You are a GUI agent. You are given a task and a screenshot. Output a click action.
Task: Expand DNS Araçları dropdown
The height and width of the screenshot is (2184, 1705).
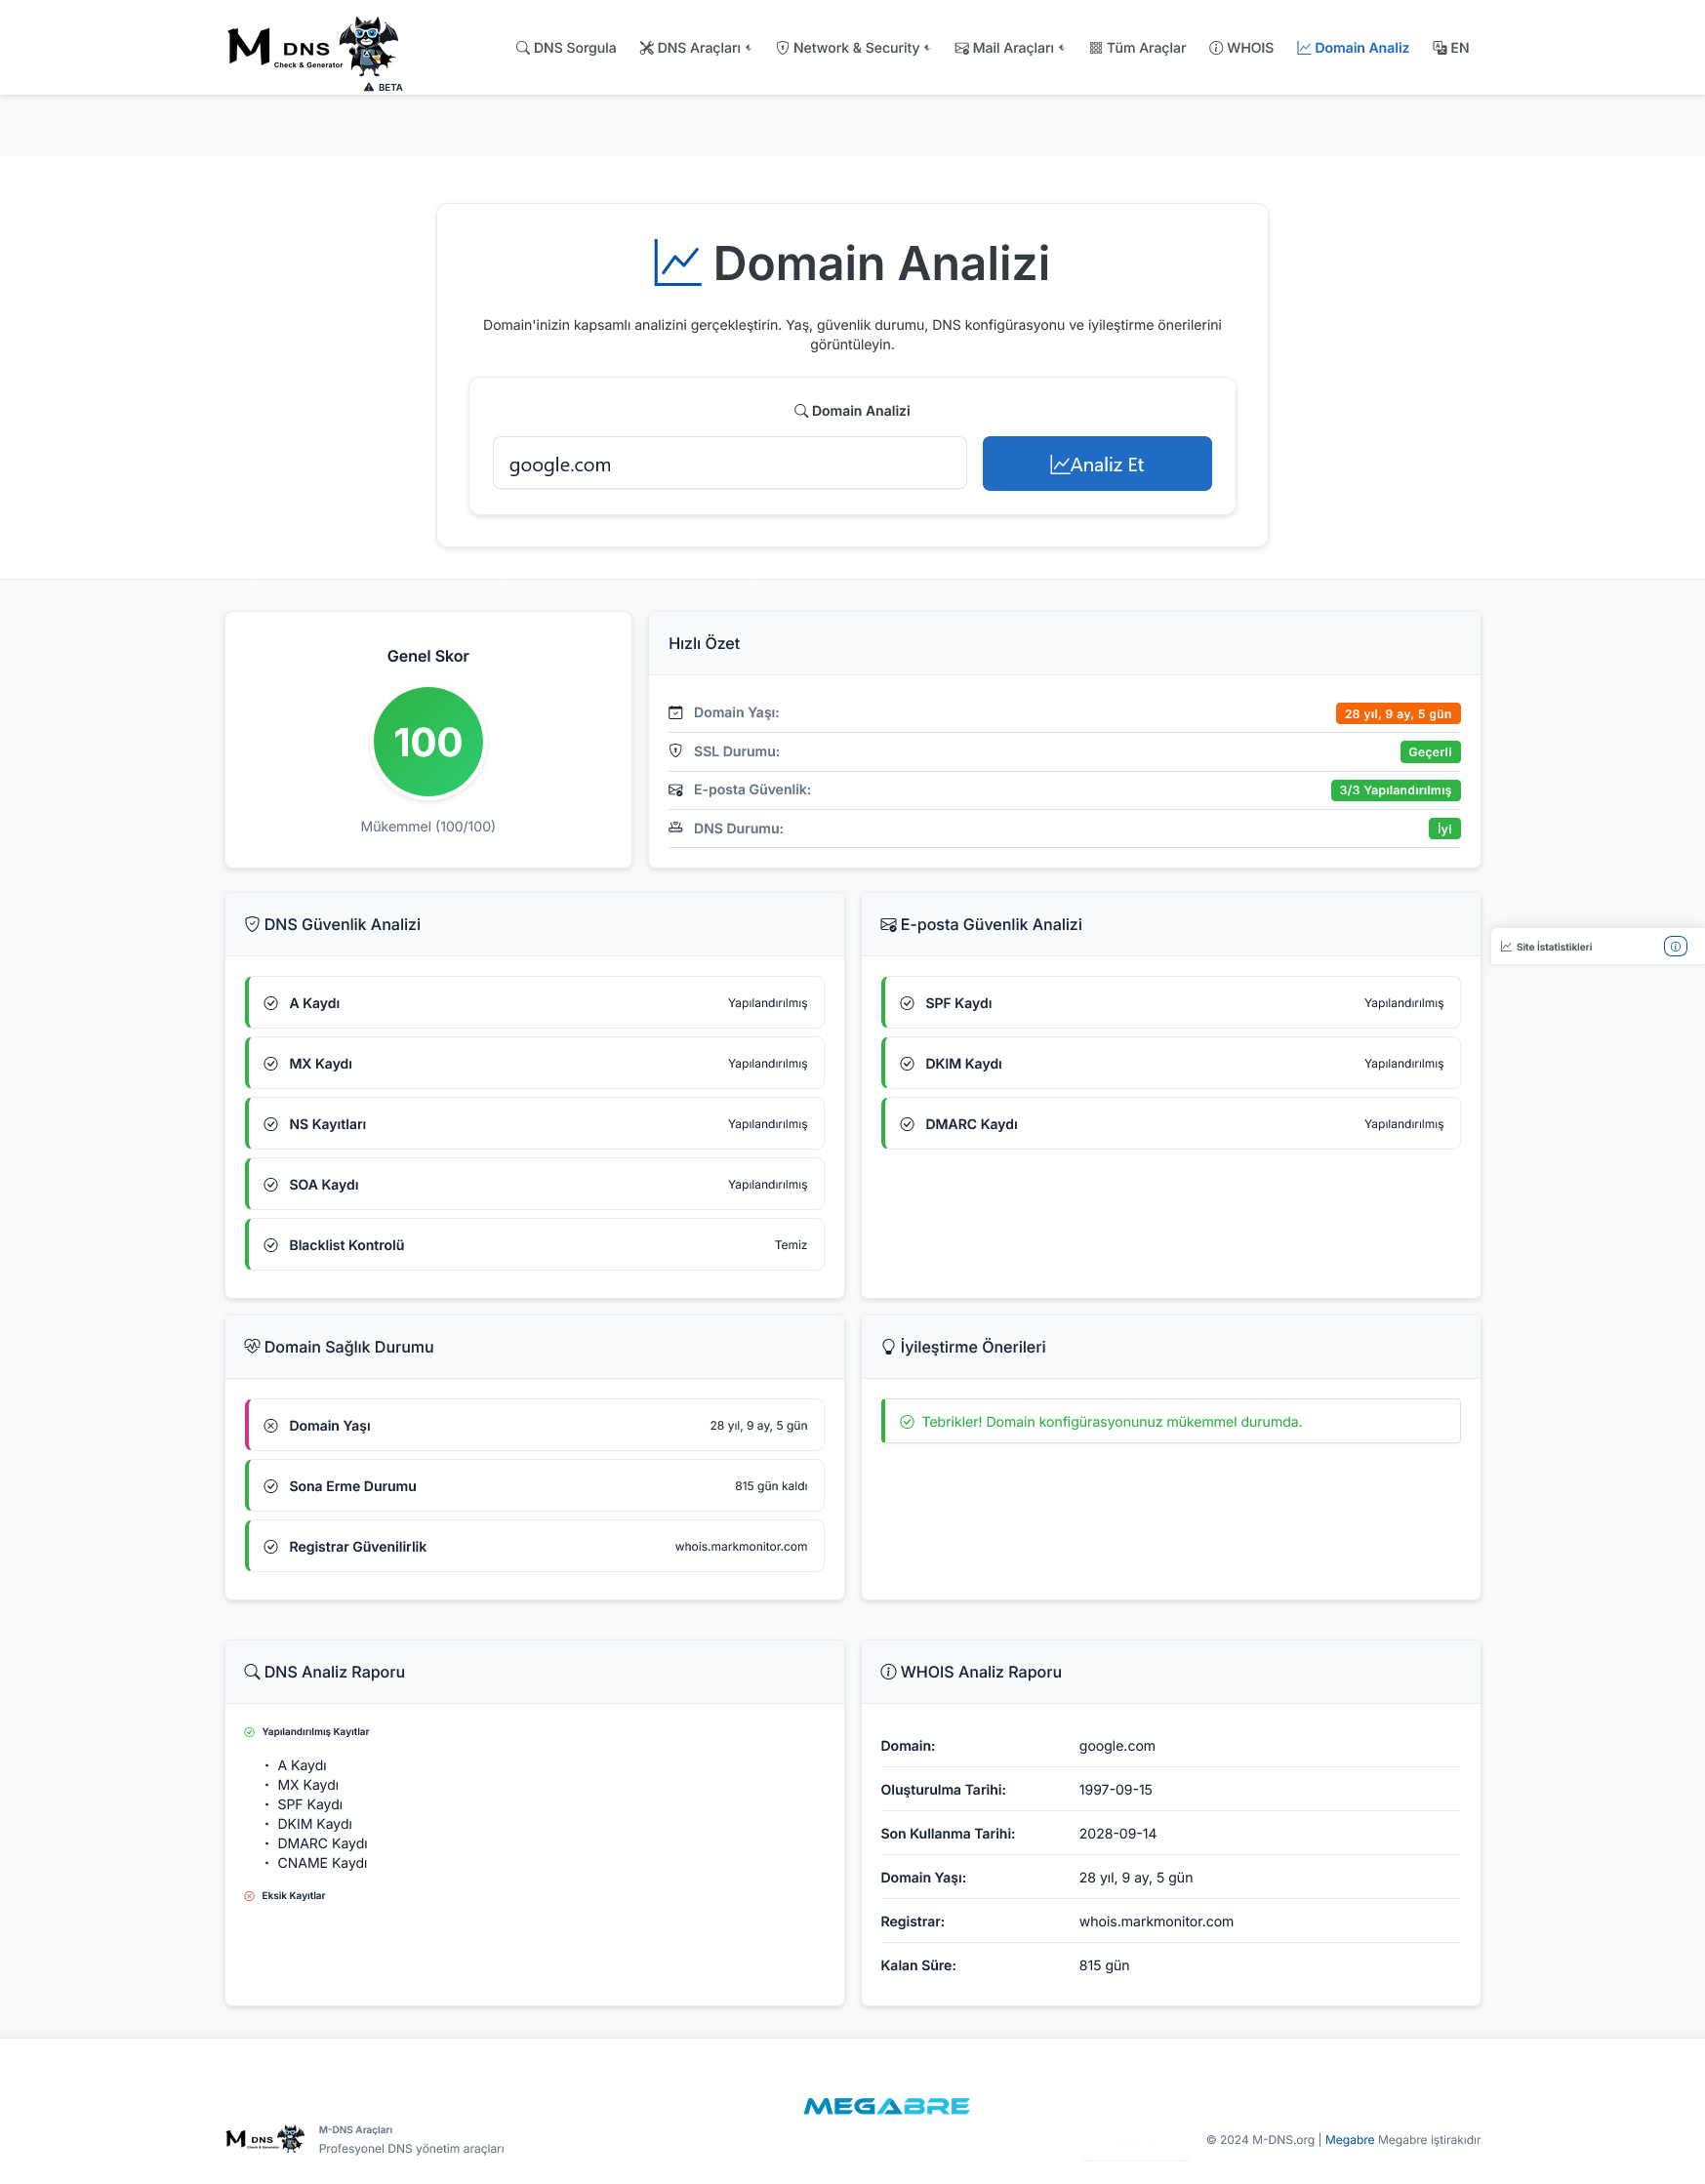(x=695, y=48)
